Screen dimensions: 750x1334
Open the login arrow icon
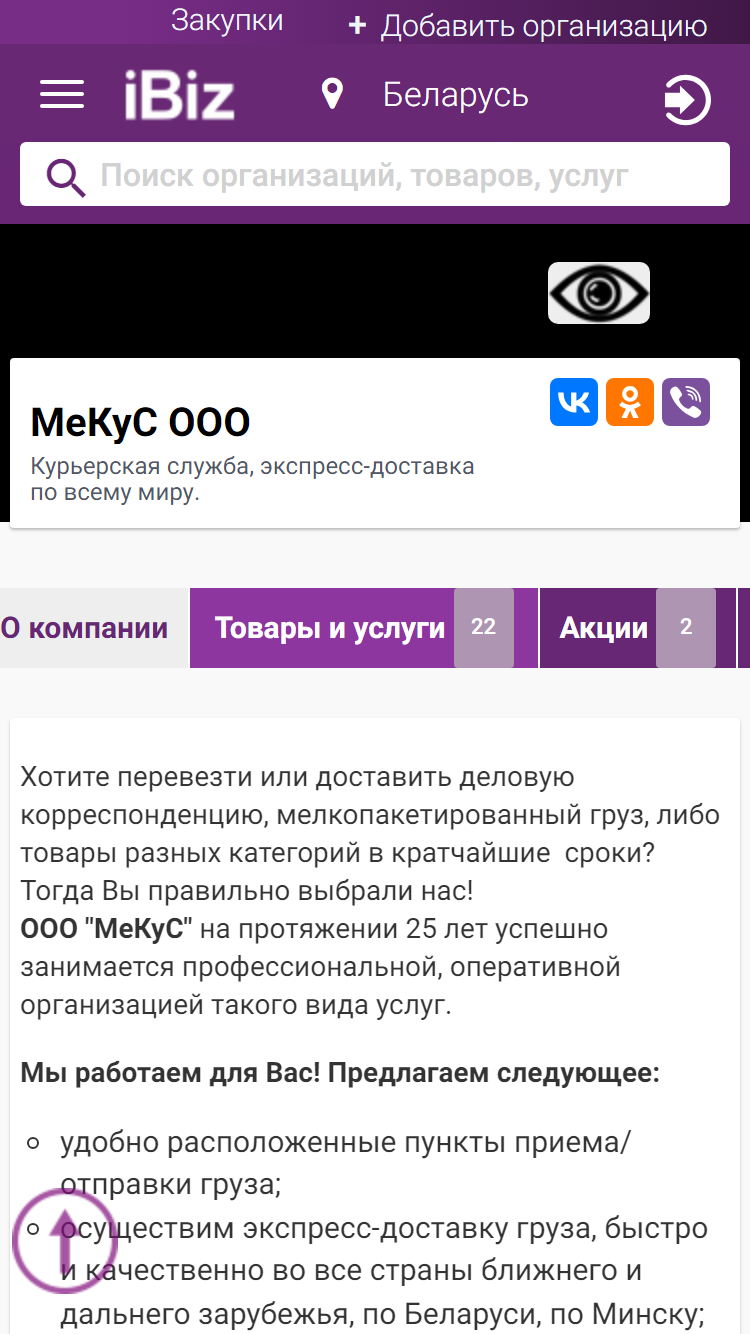[687, 101]
